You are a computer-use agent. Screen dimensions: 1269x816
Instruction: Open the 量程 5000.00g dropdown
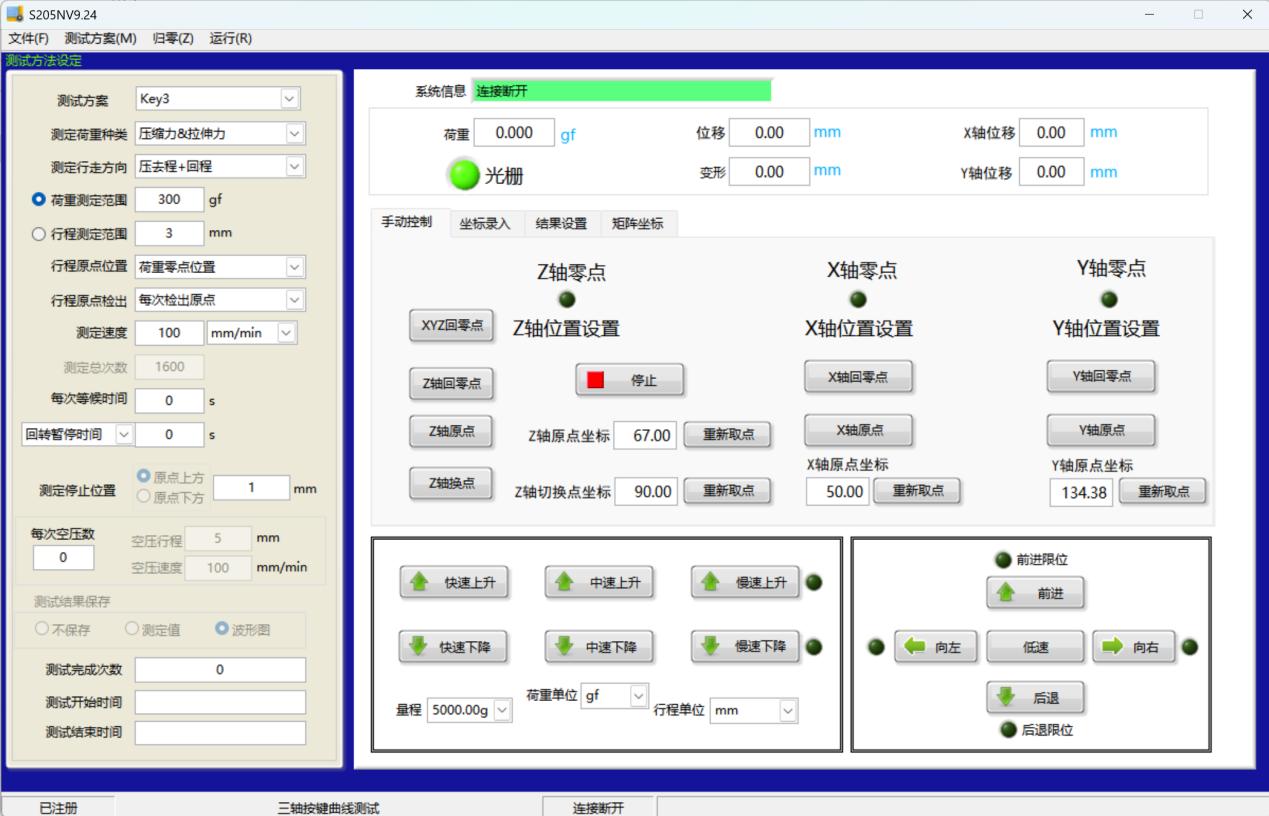[501, 710]
